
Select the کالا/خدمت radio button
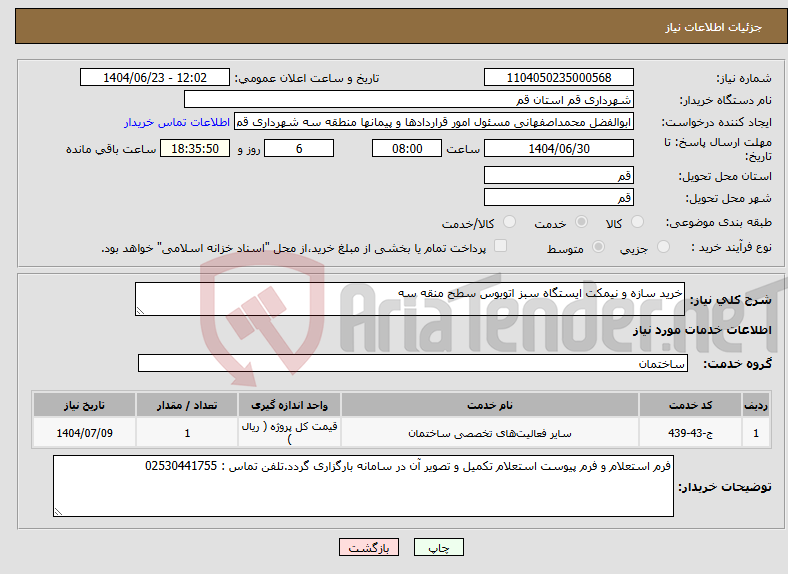(510, 222)
